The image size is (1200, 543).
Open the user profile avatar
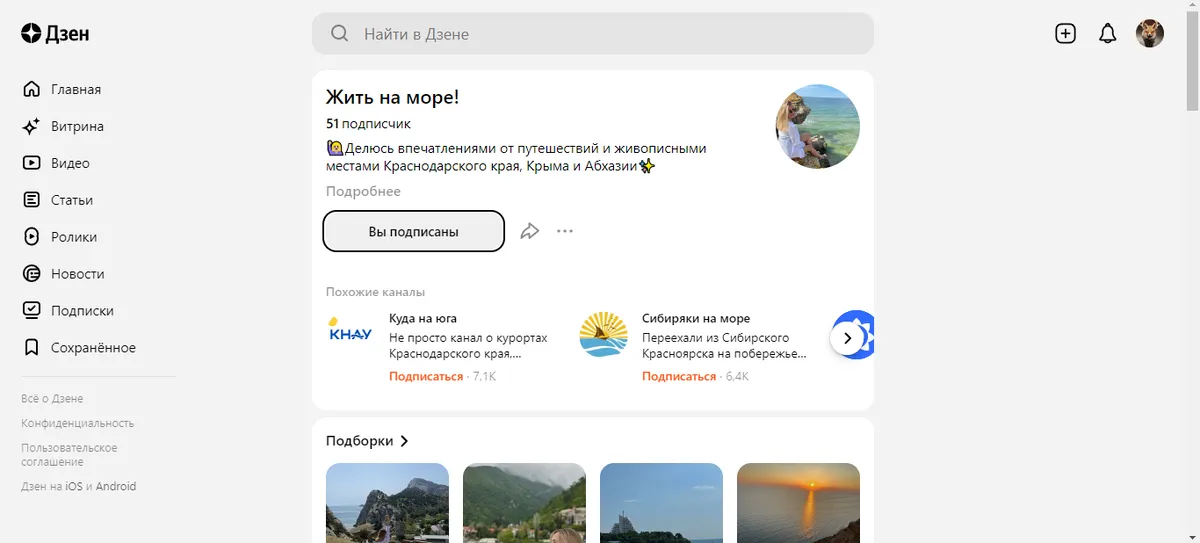[1150, 34]
